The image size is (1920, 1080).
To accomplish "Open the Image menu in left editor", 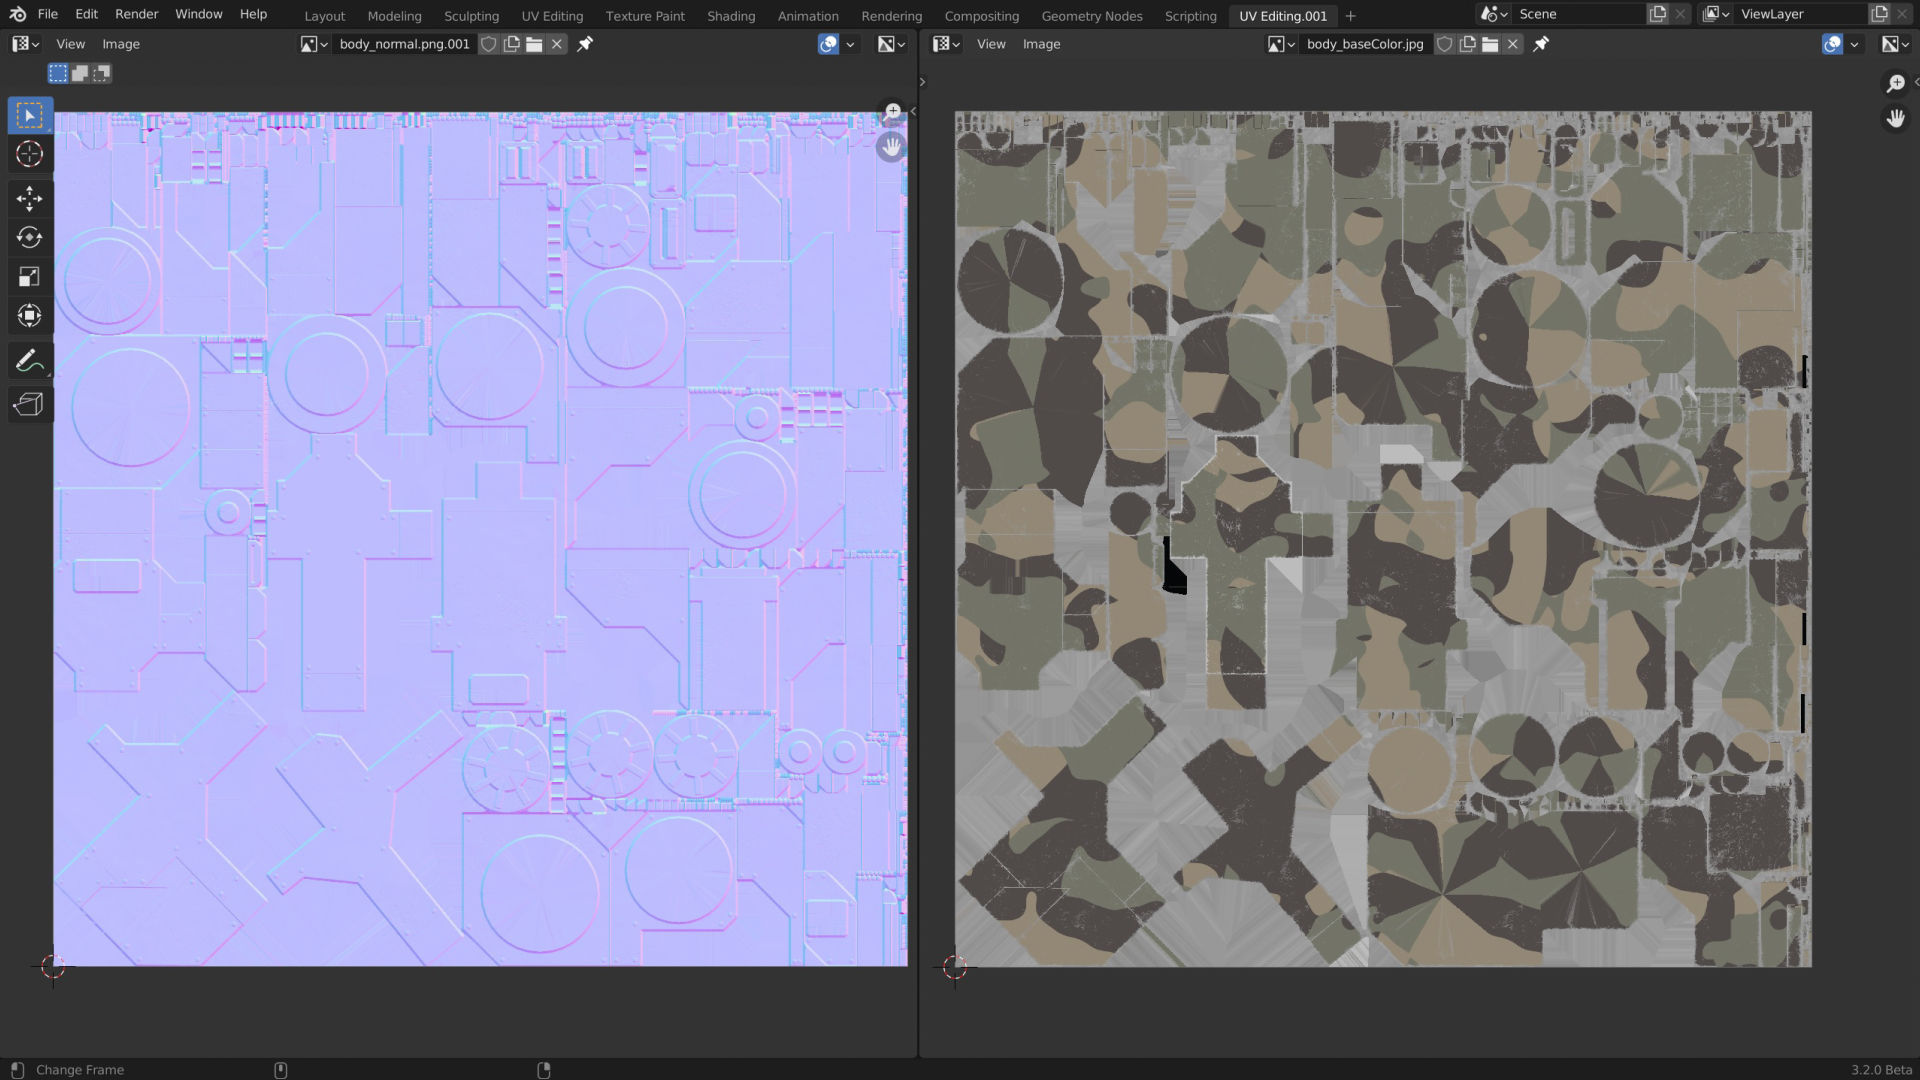I will click(121, 44).
